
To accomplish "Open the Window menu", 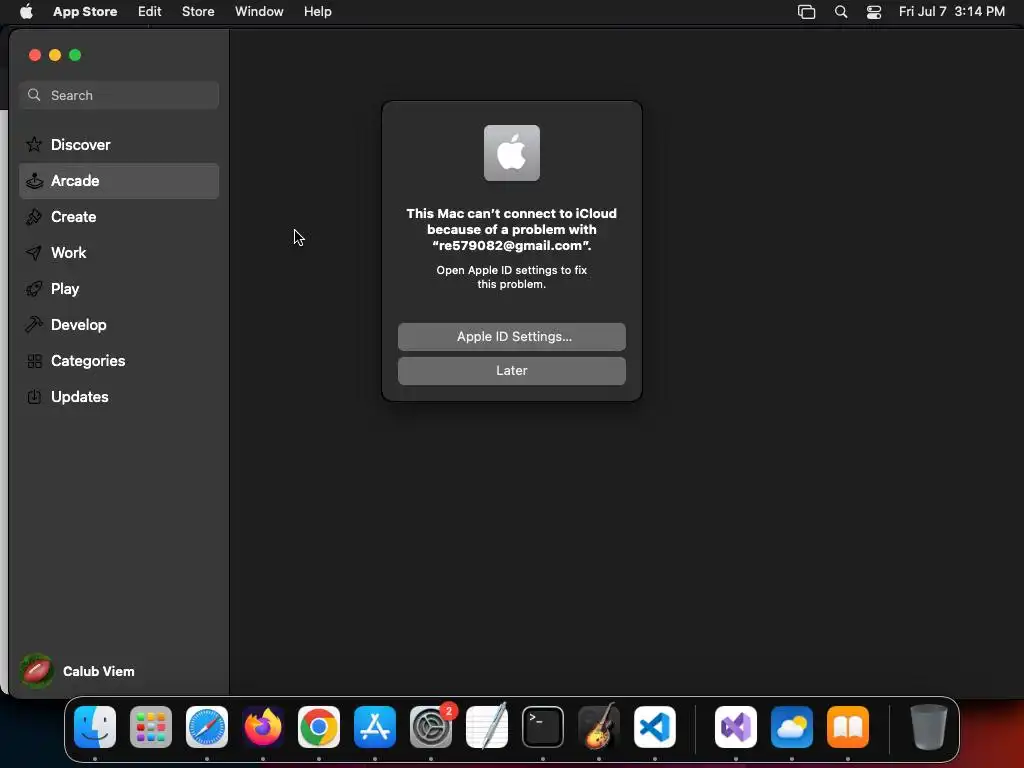I will (259, 11).
